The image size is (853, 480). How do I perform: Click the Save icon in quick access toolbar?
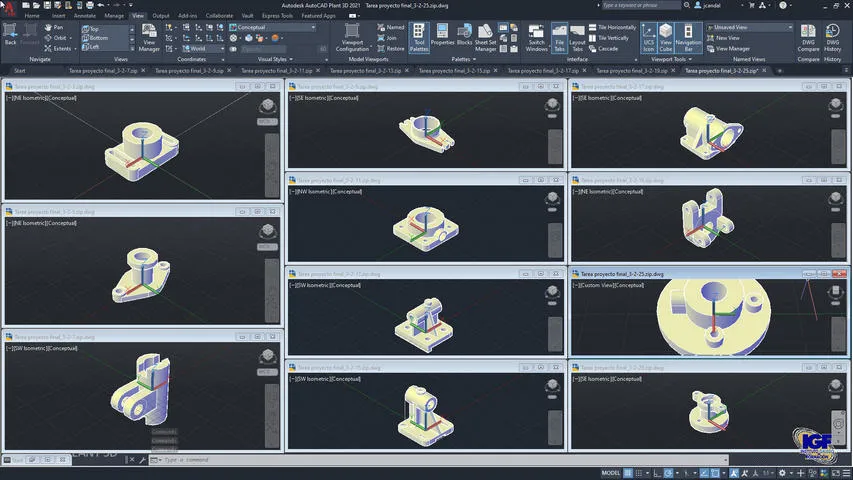(47, 5)
